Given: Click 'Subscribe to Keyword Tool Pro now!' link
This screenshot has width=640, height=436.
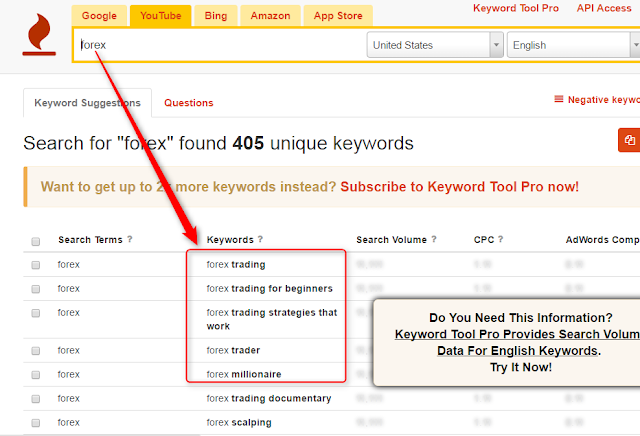Looking at the screenshot, I should click(x=460, y=187).
